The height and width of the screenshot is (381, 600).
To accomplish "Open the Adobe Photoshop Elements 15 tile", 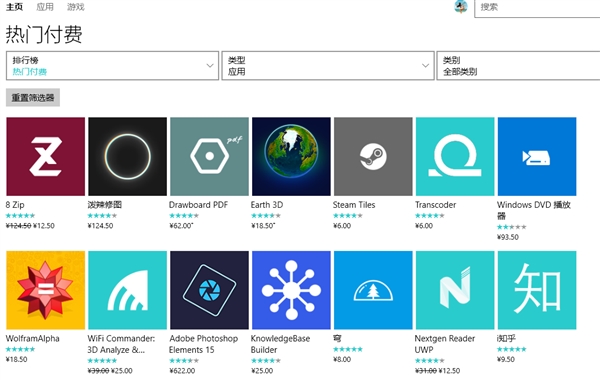I will click(x=209, y=290).
